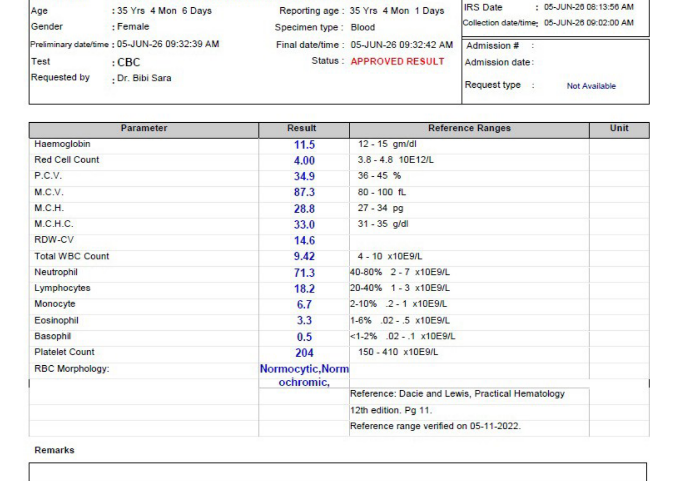Select the Specimen type value Blood
Screen dimensions: 674x481
click(363, 28)
